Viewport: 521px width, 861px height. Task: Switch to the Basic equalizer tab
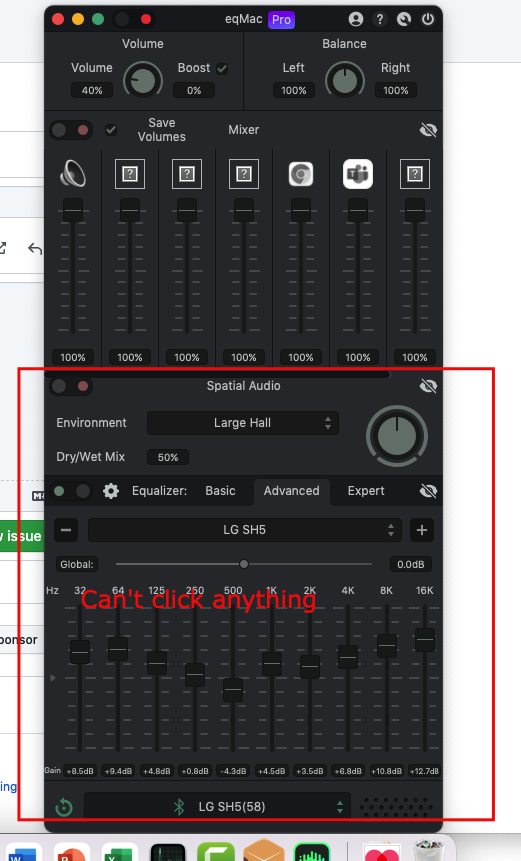coord(220,491)
